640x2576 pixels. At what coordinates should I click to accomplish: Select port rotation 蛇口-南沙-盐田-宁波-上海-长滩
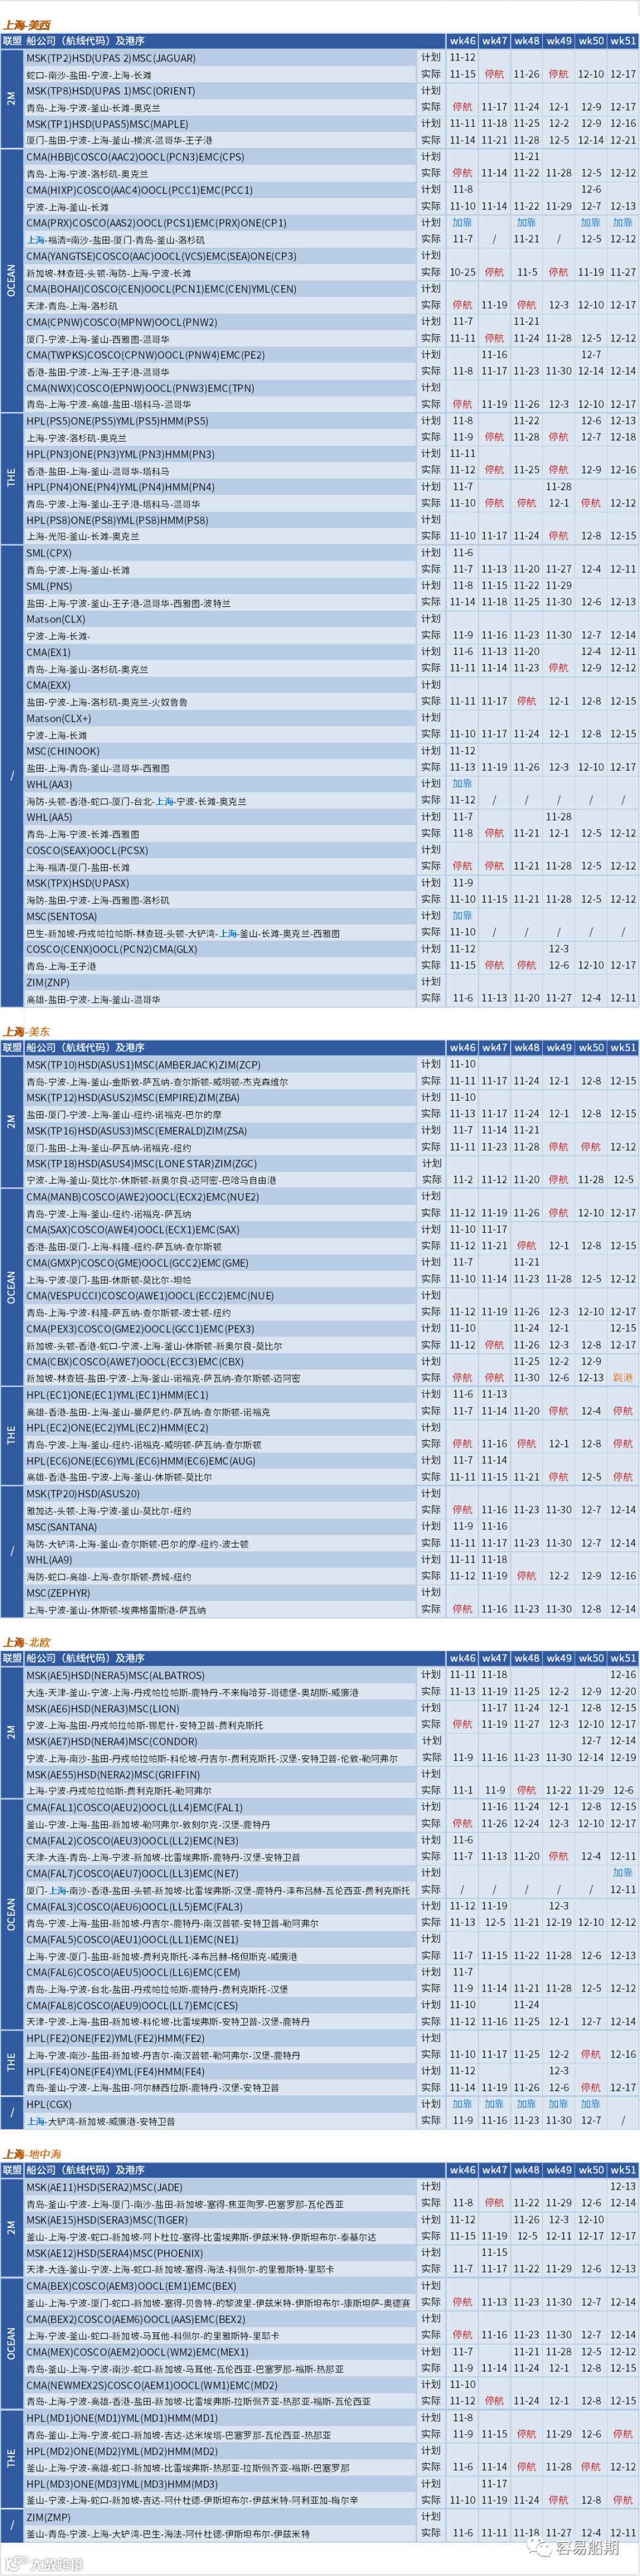(89, 75)
